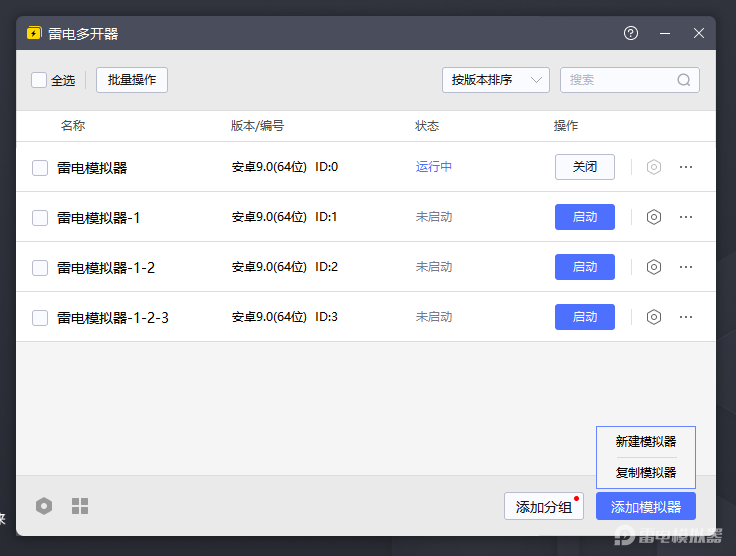Click the name 雷电模拟器-1-2

point(106,268)
